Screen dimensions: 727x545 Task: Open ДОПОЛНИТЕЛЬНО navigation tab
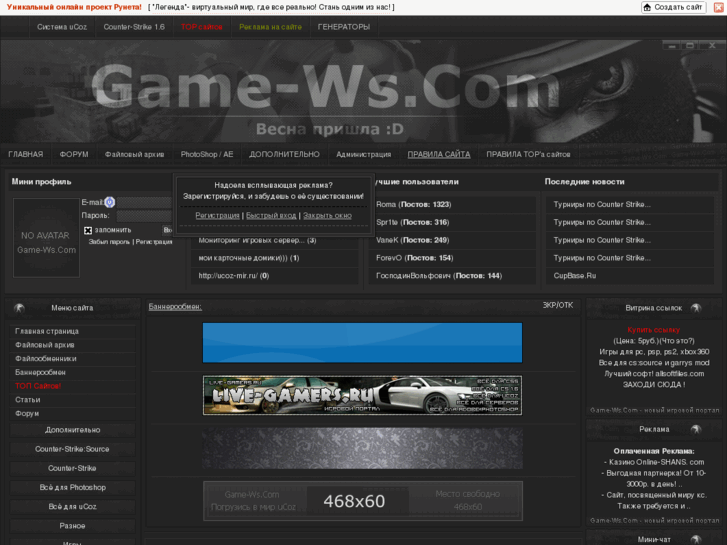coord(284,154)
